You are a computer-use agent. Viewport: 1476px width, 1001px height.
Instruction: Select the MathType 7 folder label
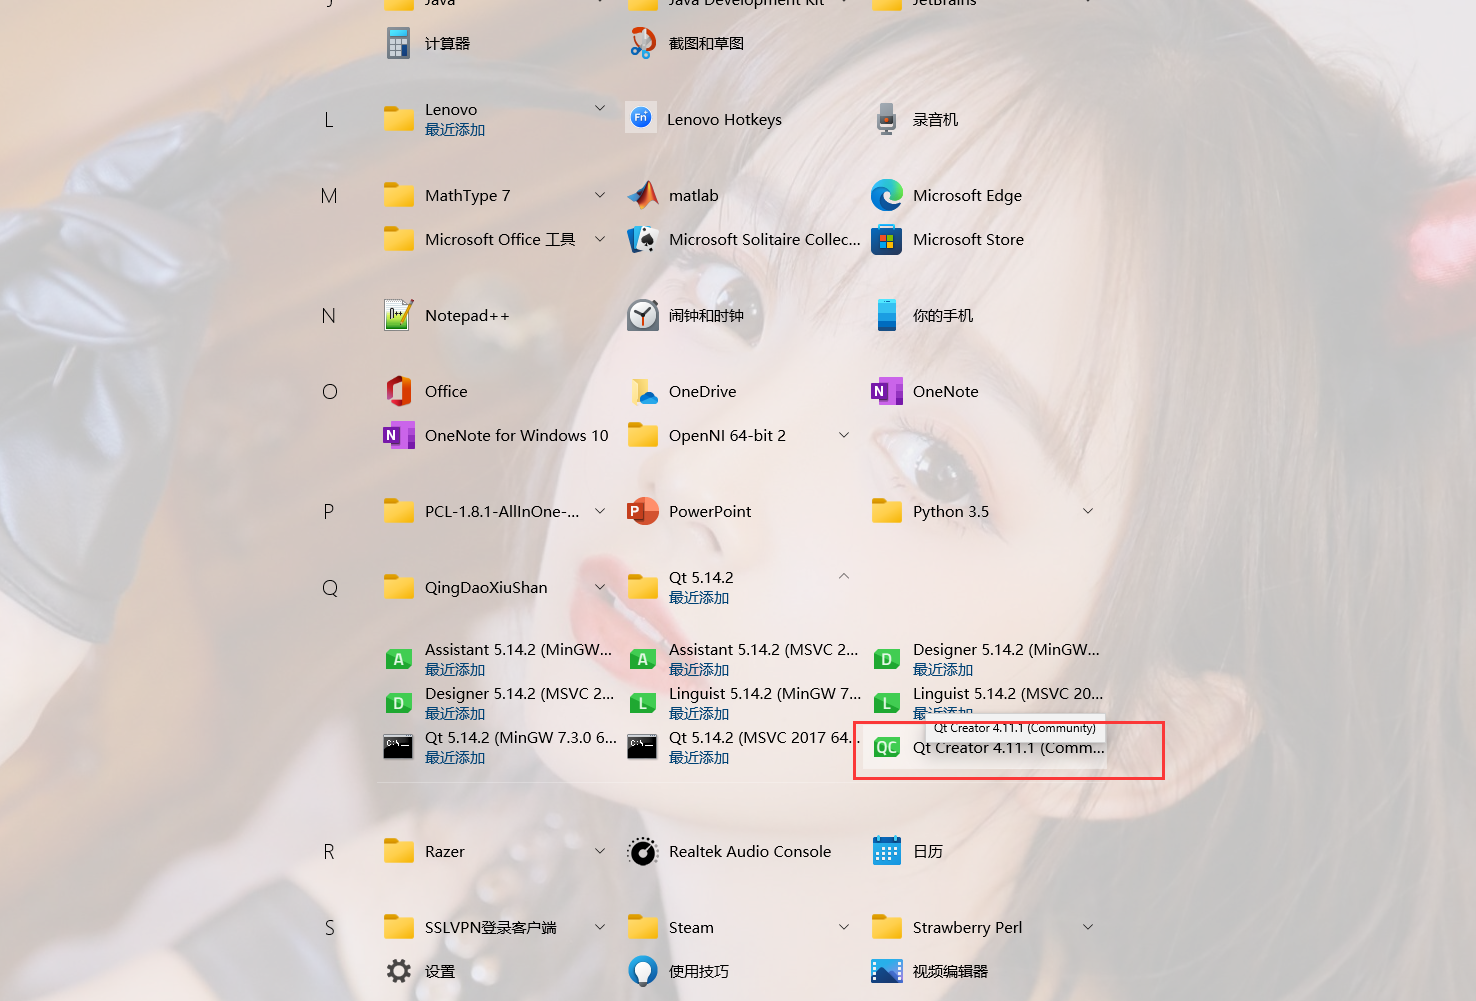[x=467, y=195]
